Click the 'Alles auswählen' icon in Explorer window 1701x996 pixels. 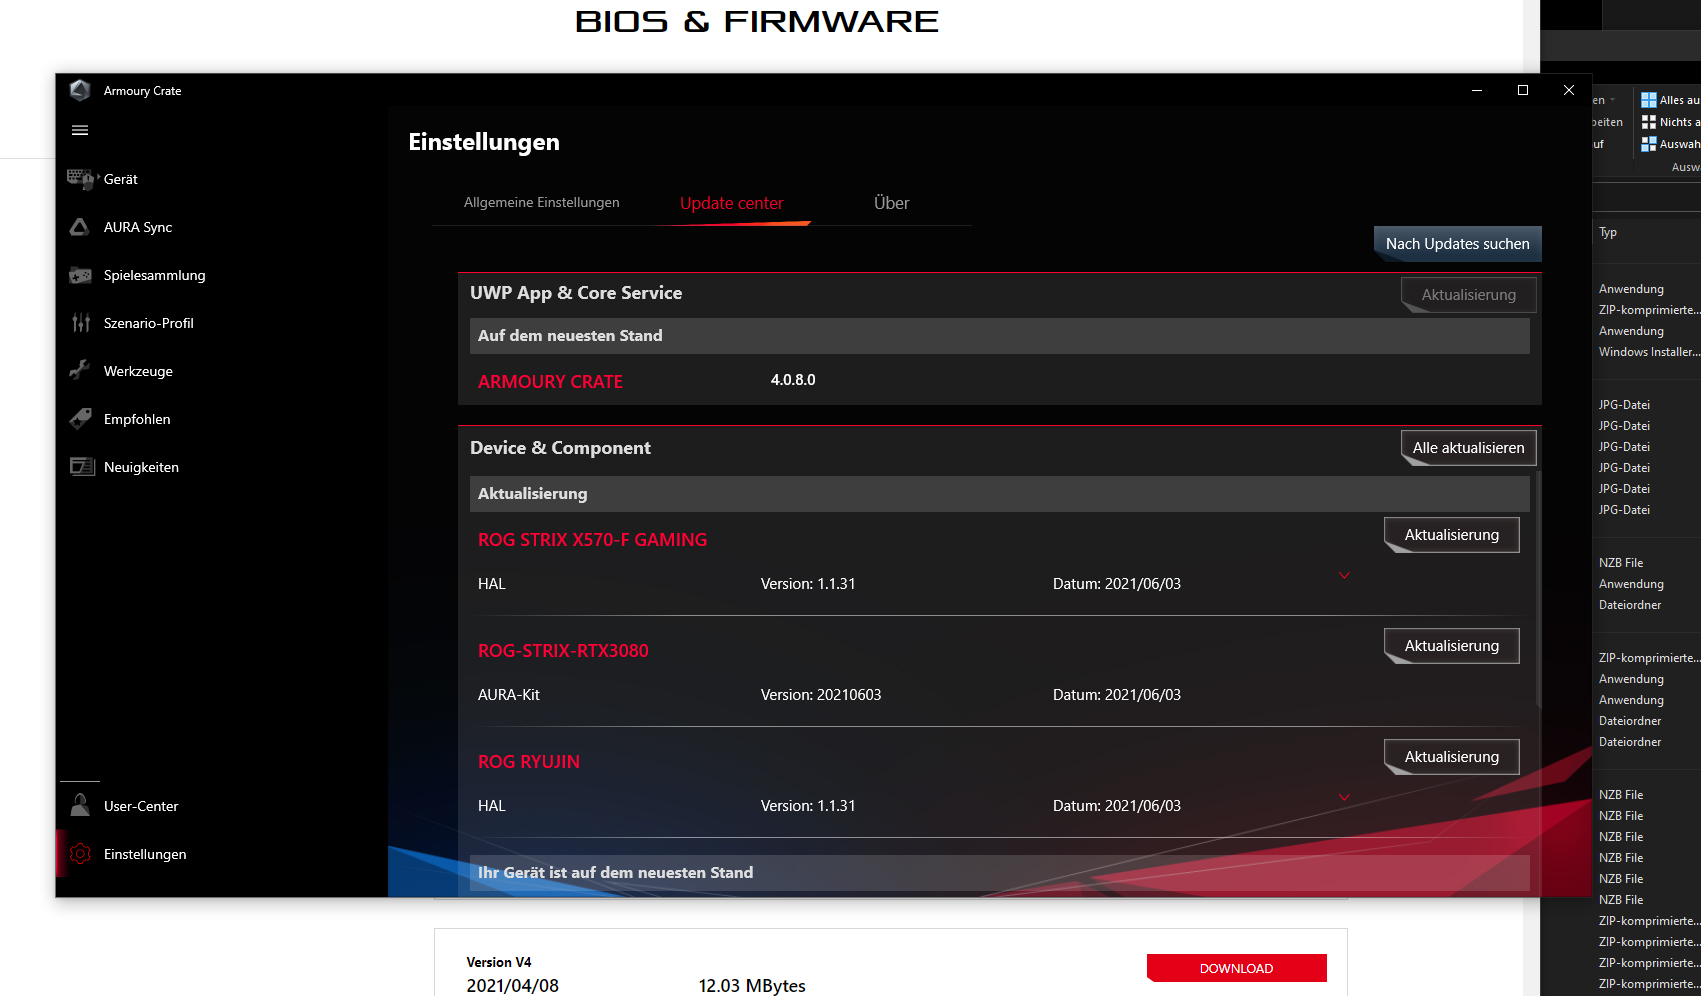[x=1649, y=100]
